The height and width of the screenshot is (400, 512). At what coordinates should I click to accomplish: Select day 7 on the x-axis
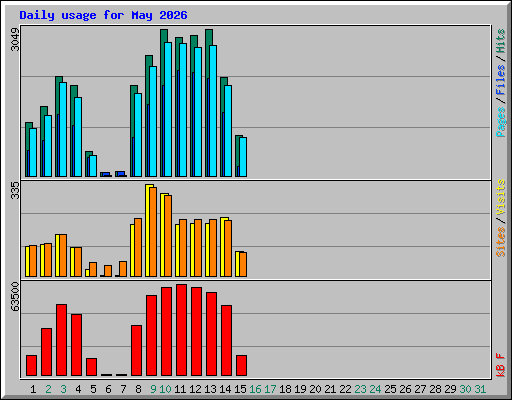click(x=123, y=389)
